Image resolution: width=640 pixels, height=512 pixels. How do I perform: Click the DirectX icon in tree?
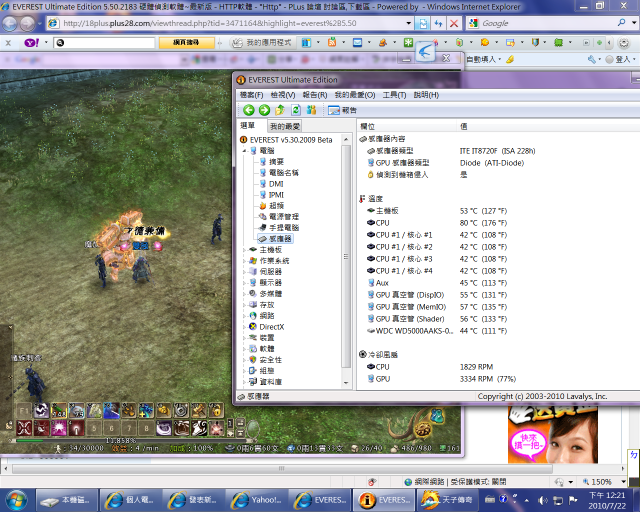coord(253,327)
